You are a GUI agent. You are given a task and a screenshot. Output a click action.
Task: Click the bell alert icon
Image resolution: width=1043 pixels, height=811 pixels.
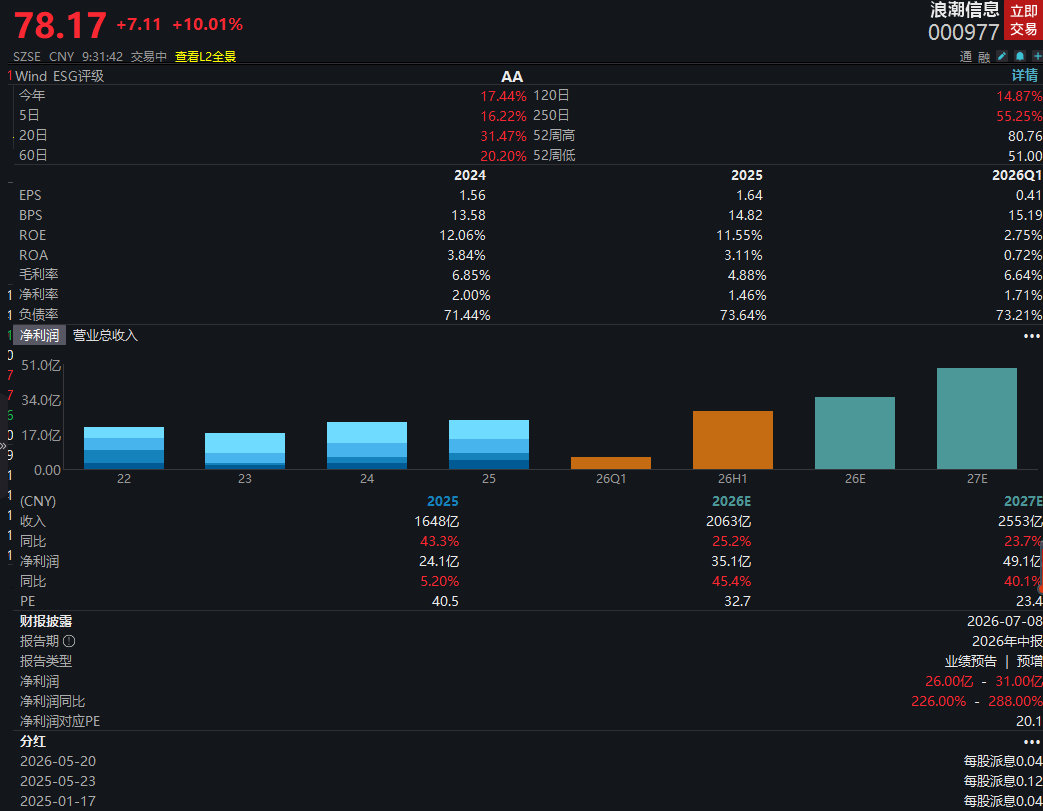tap(1020, 57)
